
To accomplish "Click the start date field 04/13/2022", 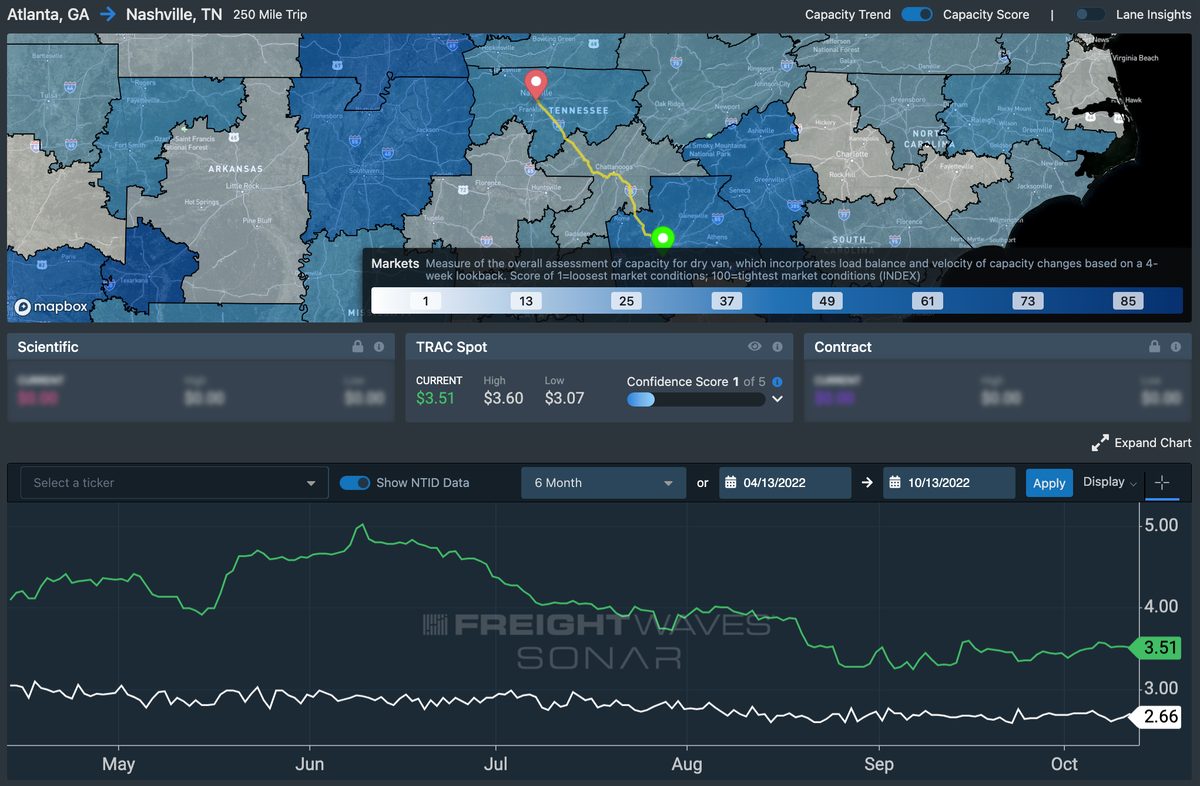I will point(786,483).
